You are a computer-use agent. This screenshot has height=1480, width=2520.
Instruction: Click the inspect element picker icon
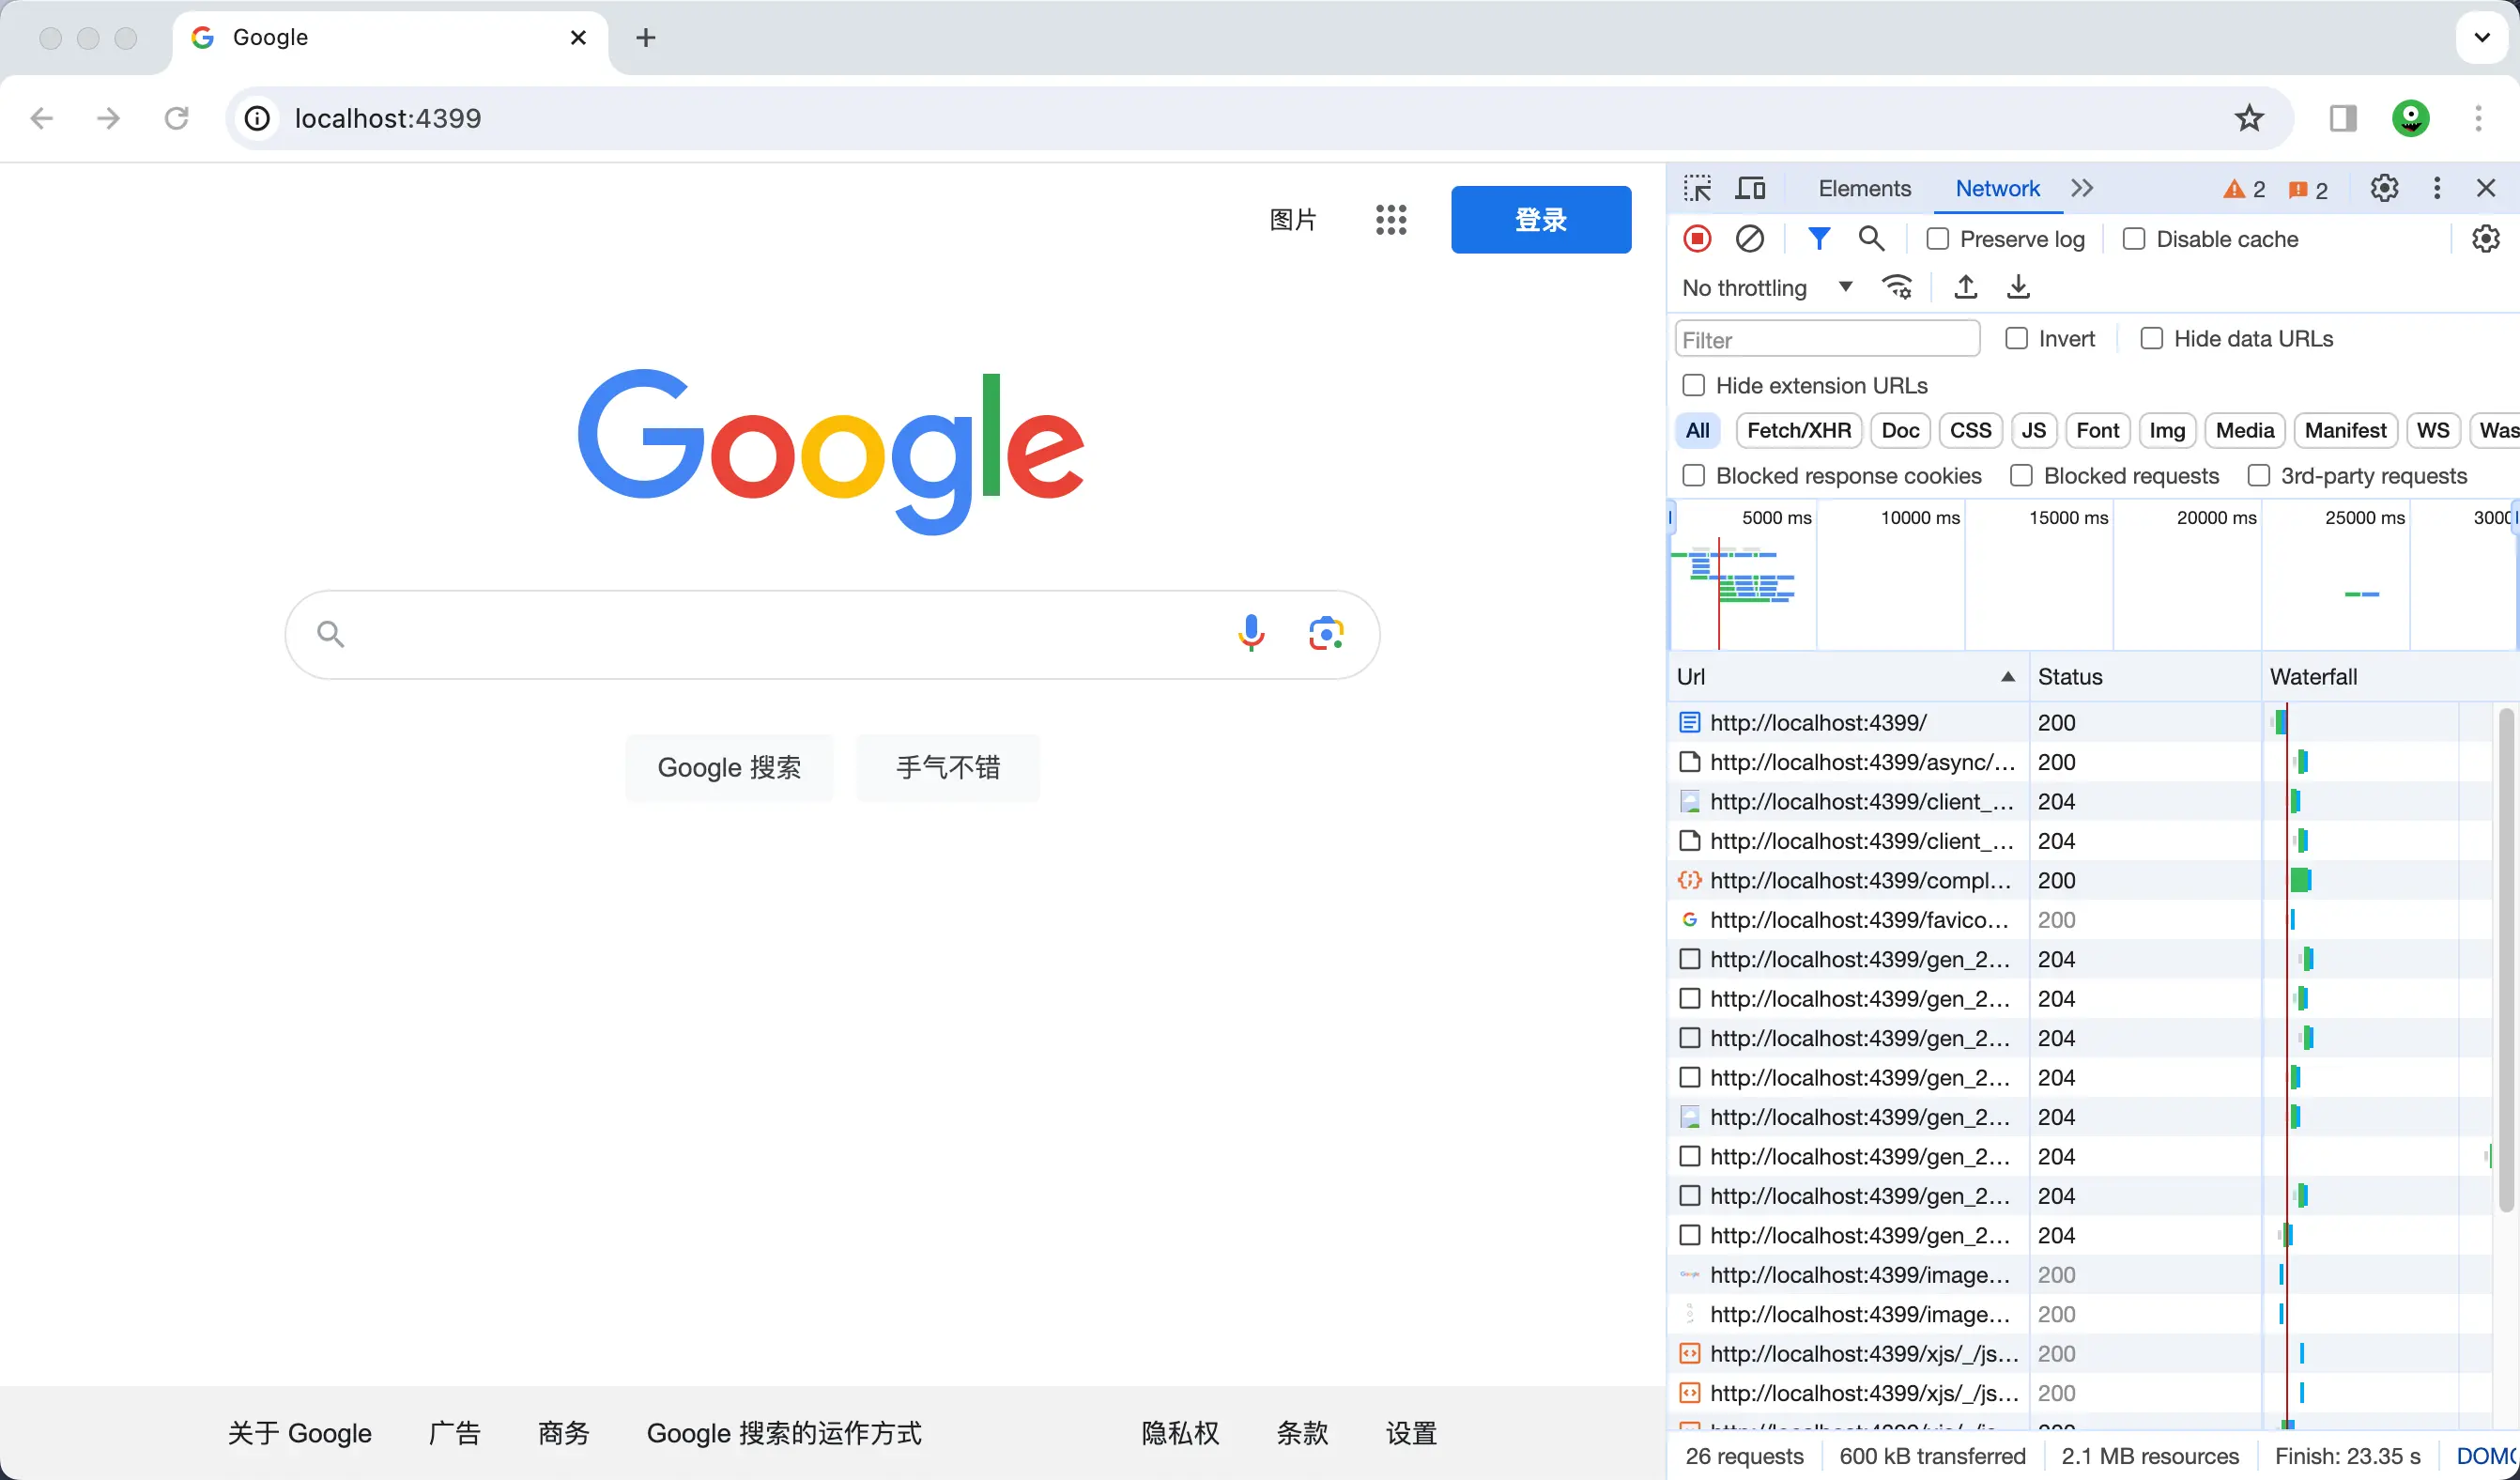coord(1697,188)
